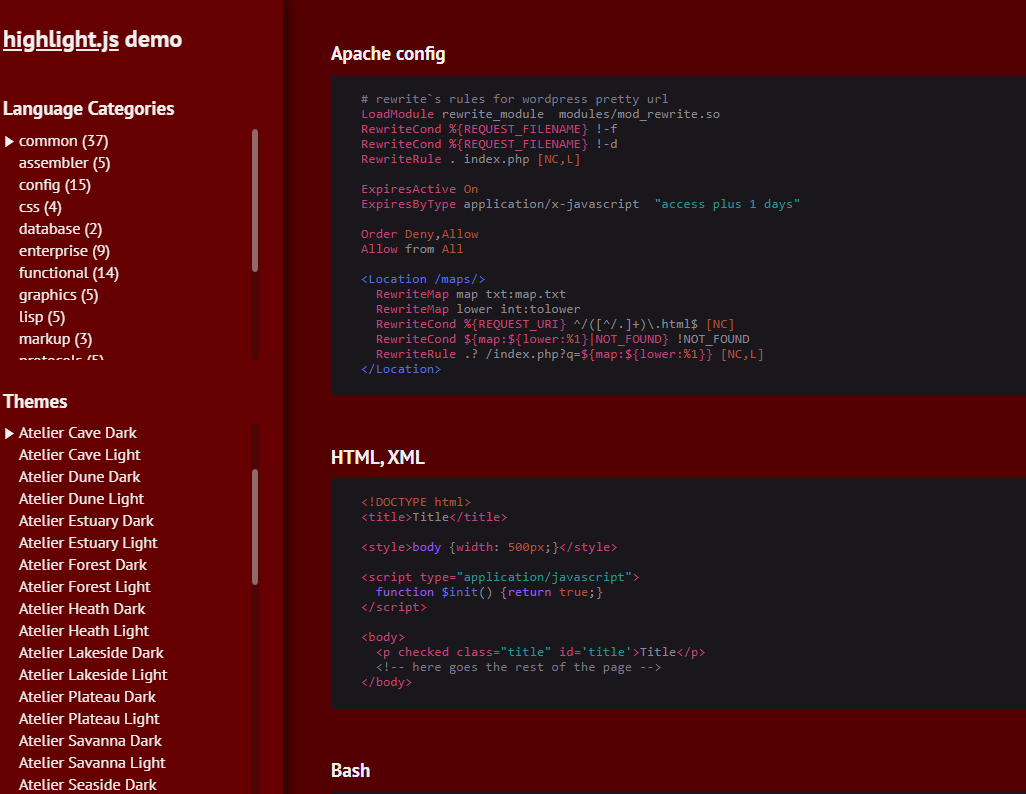Click the LoadModule line in Apache code
The image size is (1026, 794).
tap(540, 114)
